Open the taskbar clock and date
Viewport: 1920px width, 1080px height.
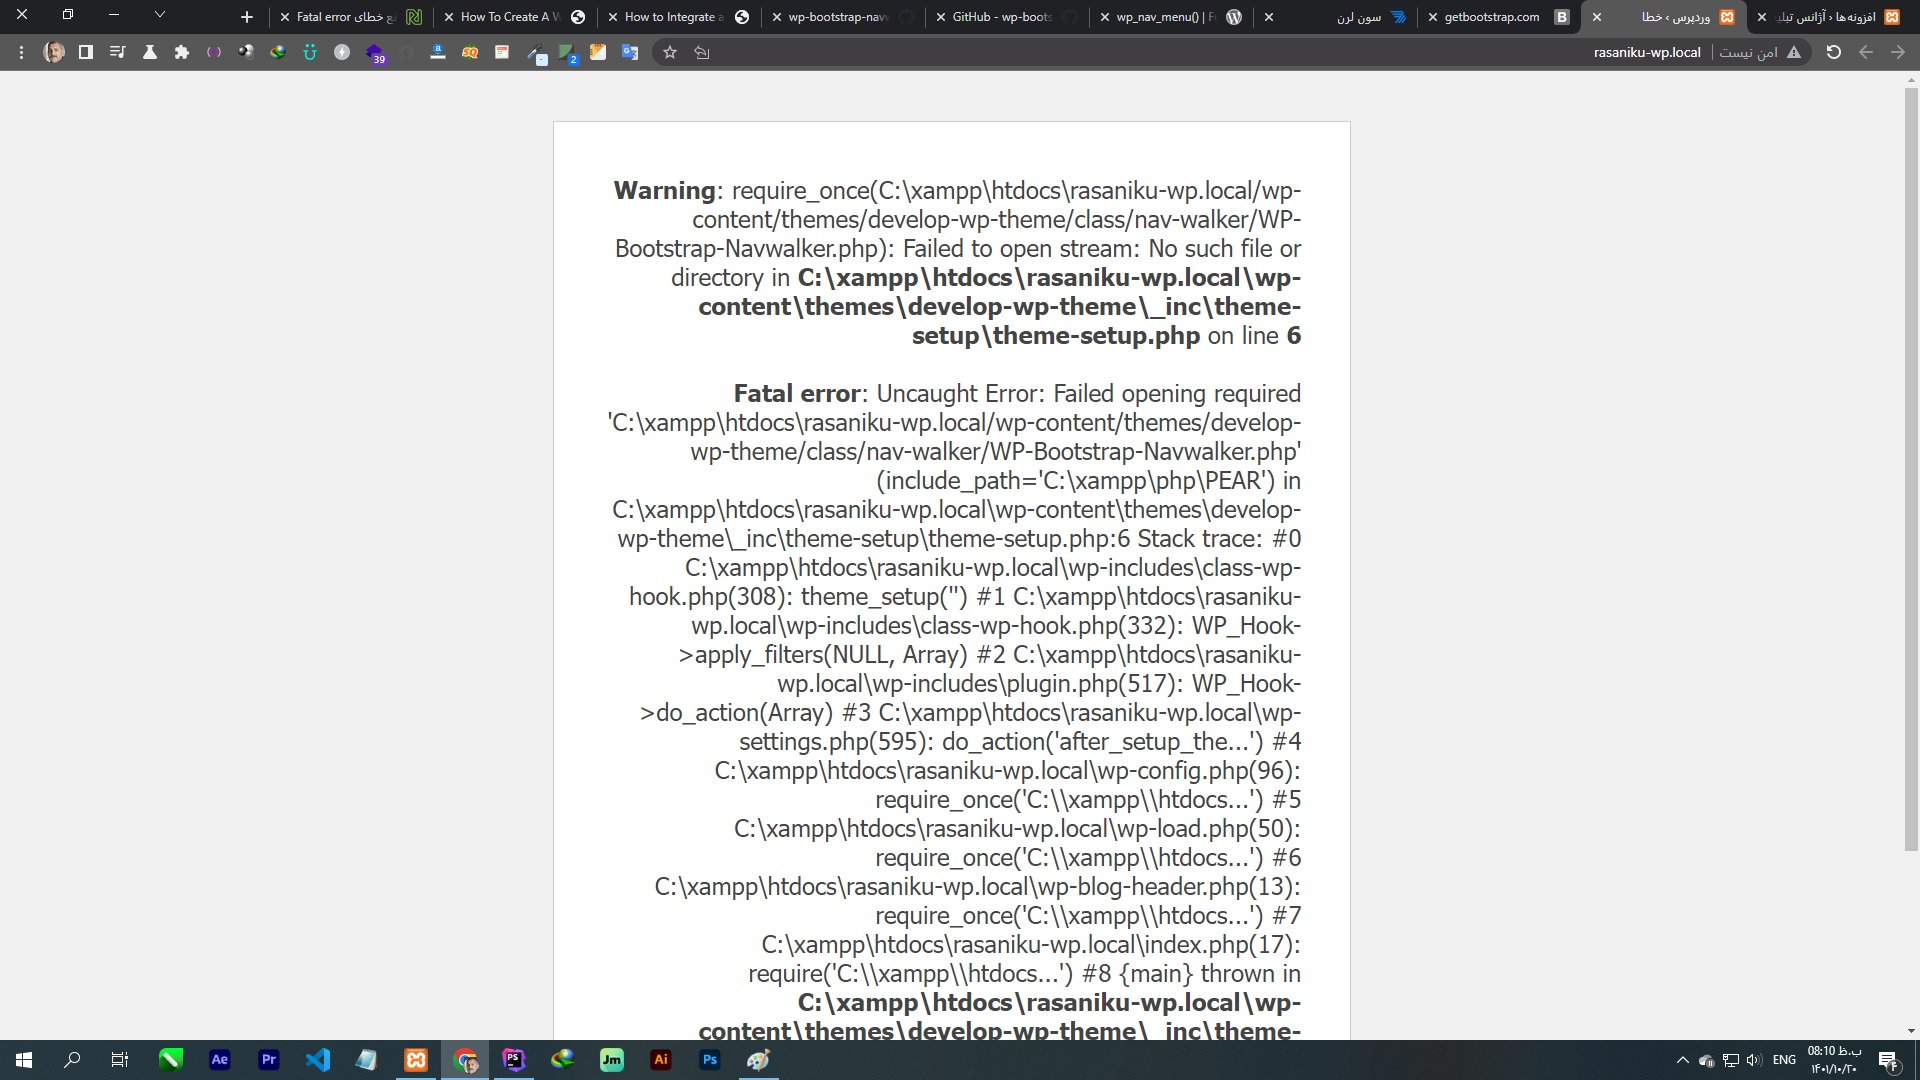[x=1834, y=1060]
